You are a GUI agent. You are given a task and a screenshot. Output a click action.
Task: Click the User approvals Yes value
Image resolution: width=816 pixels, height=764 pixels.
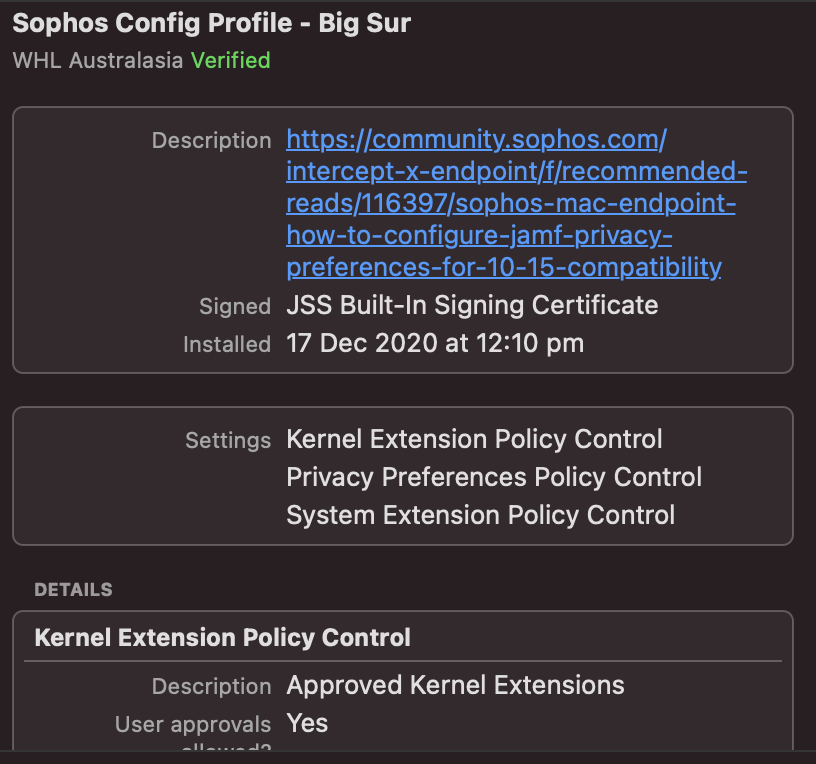307,723
